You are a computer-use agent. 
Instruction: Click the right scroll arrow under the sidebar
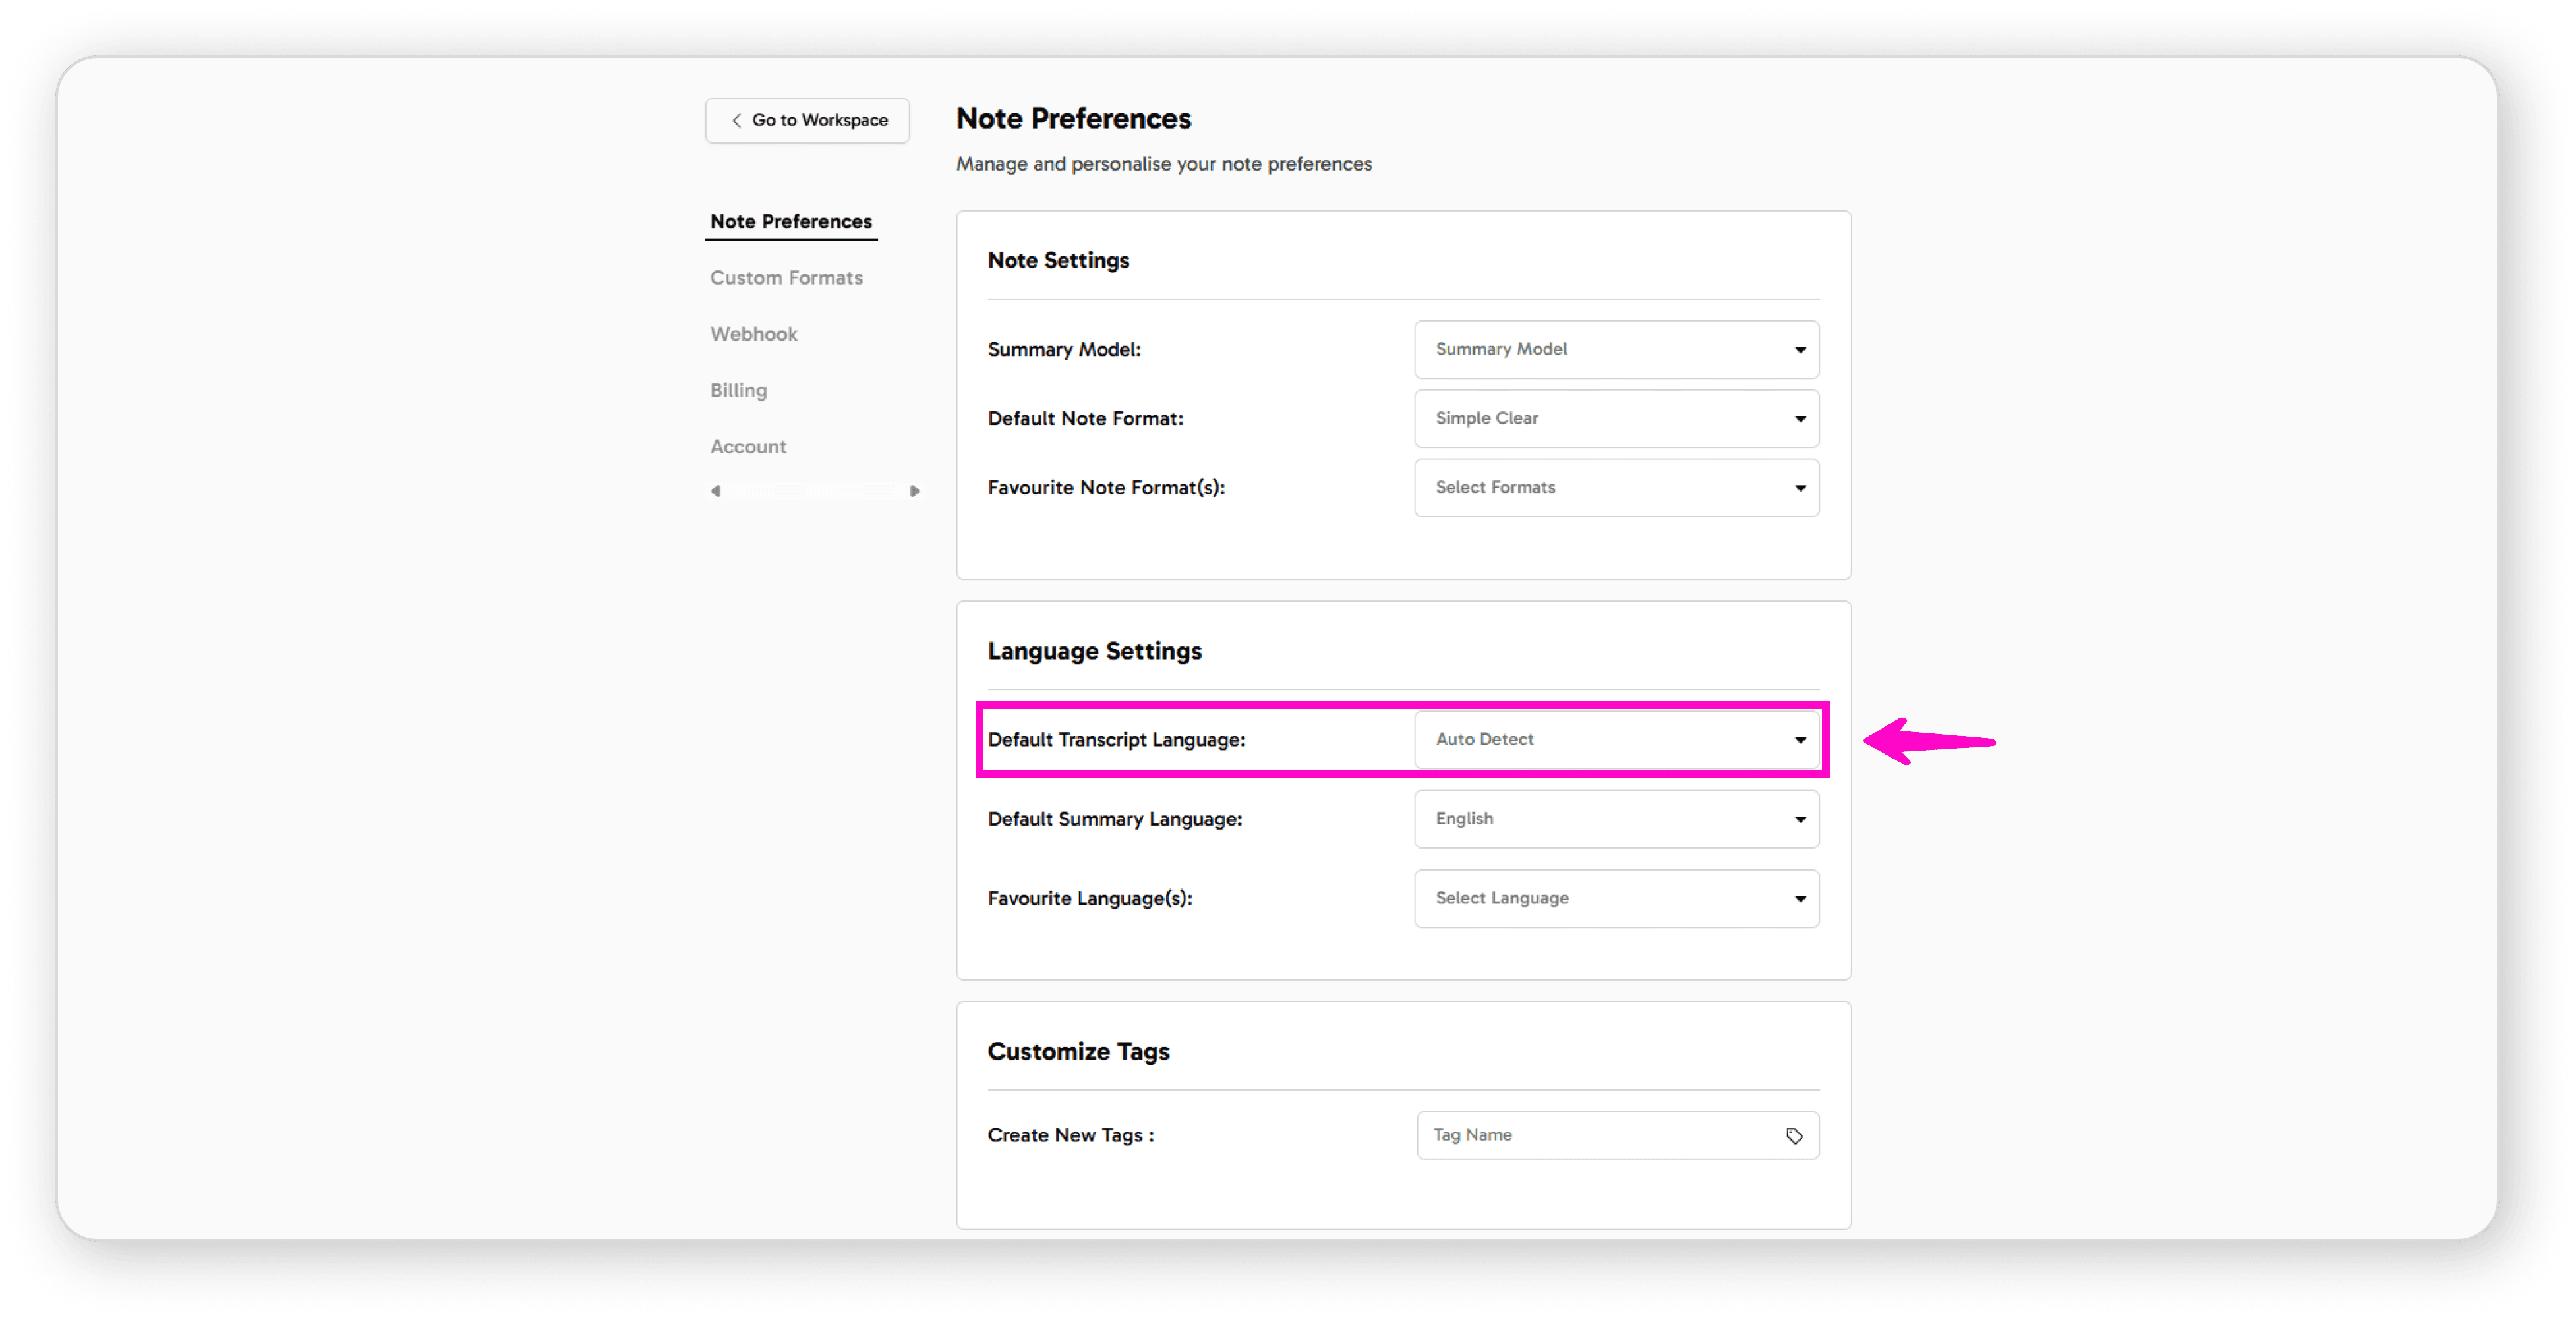tap(914, 491)
